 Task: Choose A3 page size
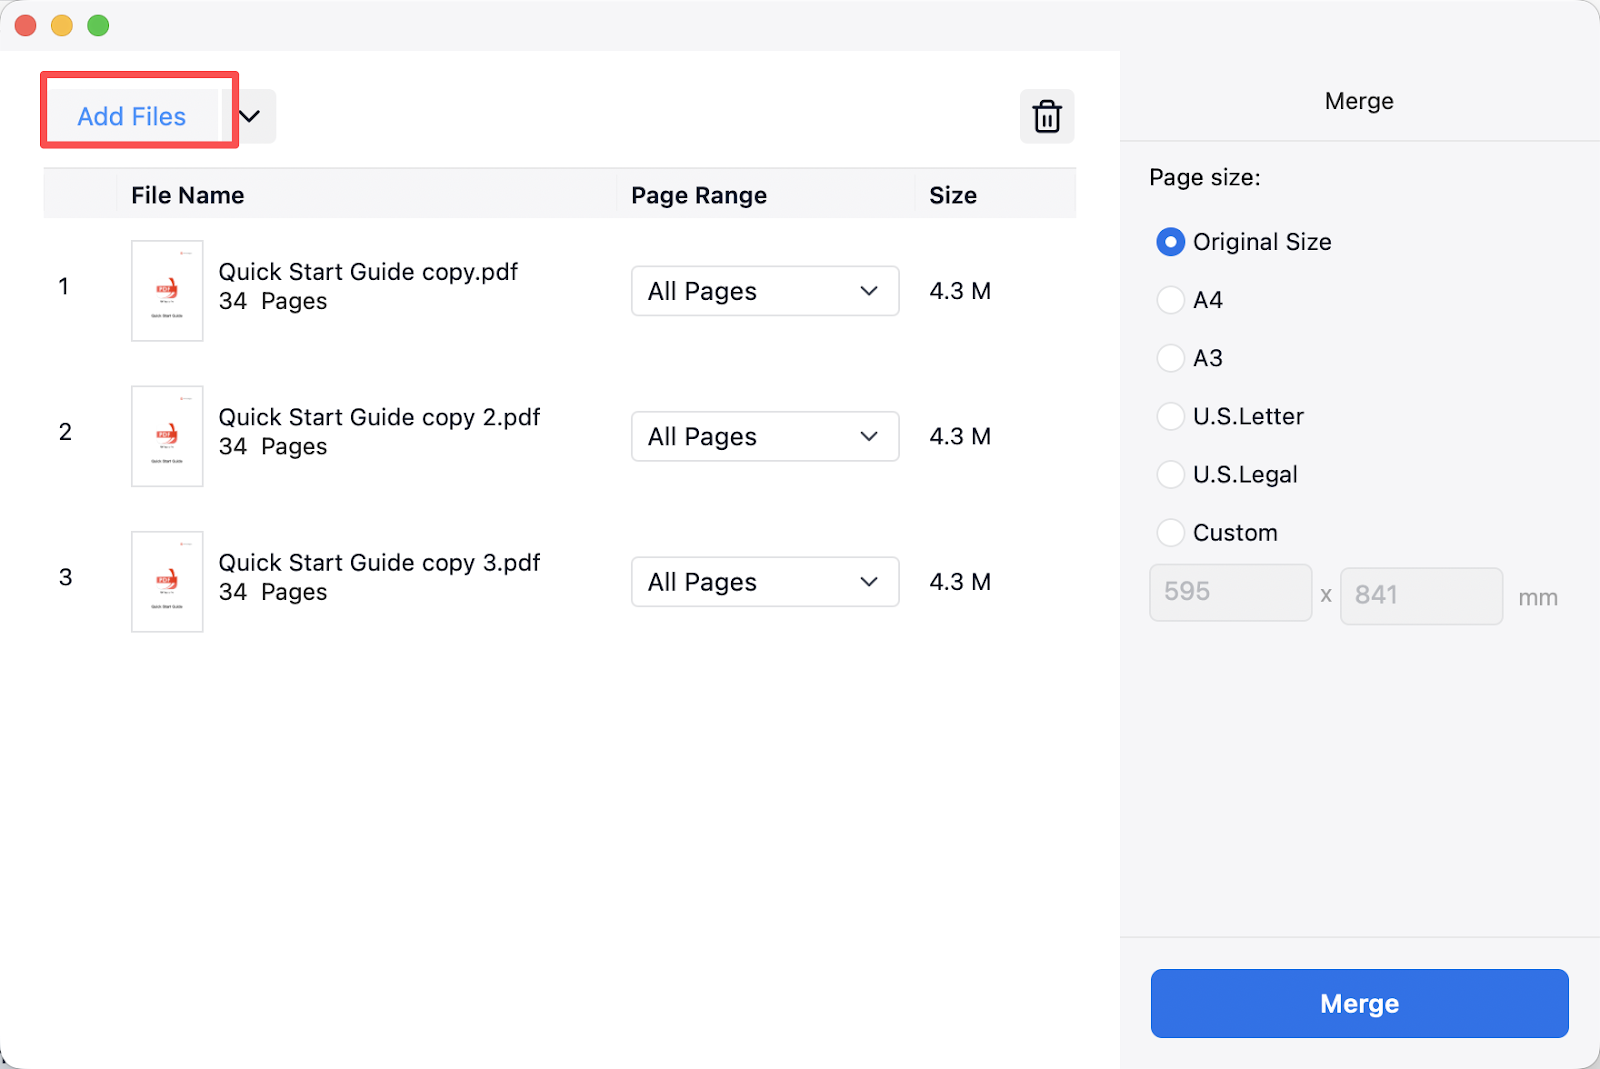pyautogui.click(x=1170, y=358)
